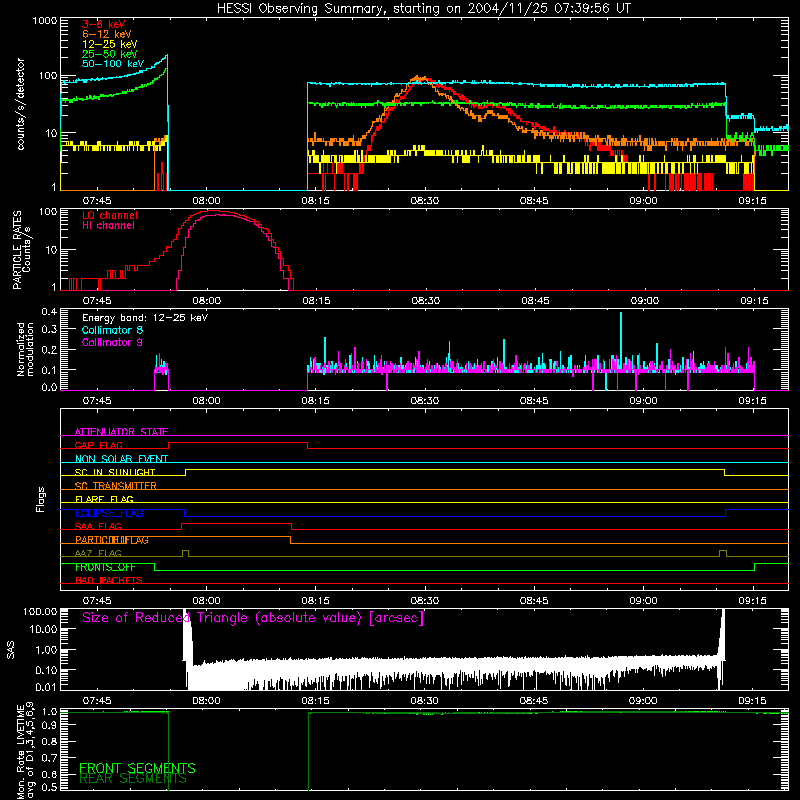Click 07:45 label under the modulation plot

97,401
